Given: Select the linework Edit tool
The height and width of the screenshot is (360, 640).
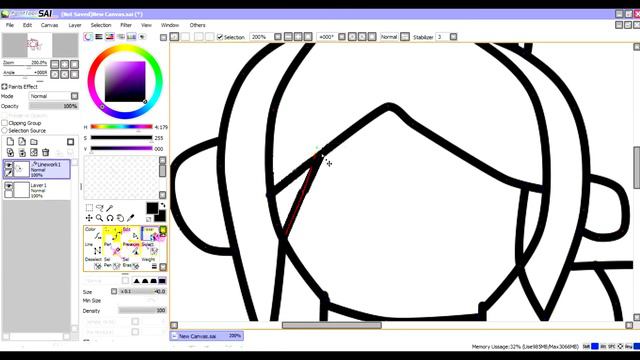Looking at the screenshot, I should coord(131,234).
